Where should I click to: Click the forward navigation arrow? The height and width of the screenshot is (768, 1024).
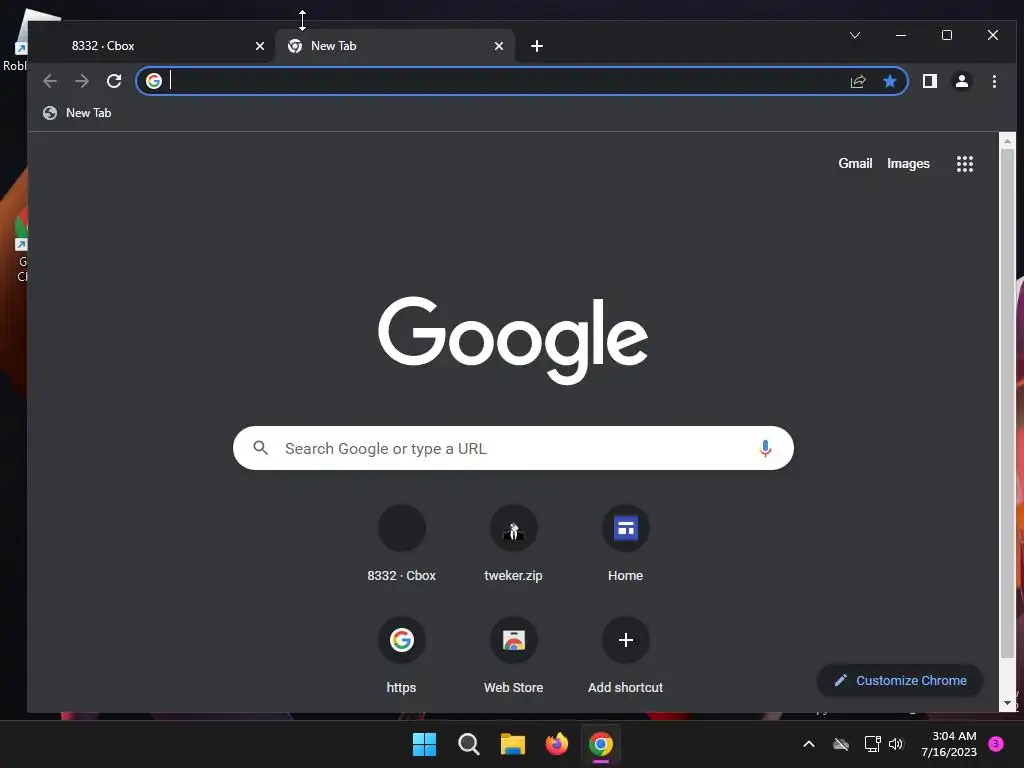click(82, 81)
